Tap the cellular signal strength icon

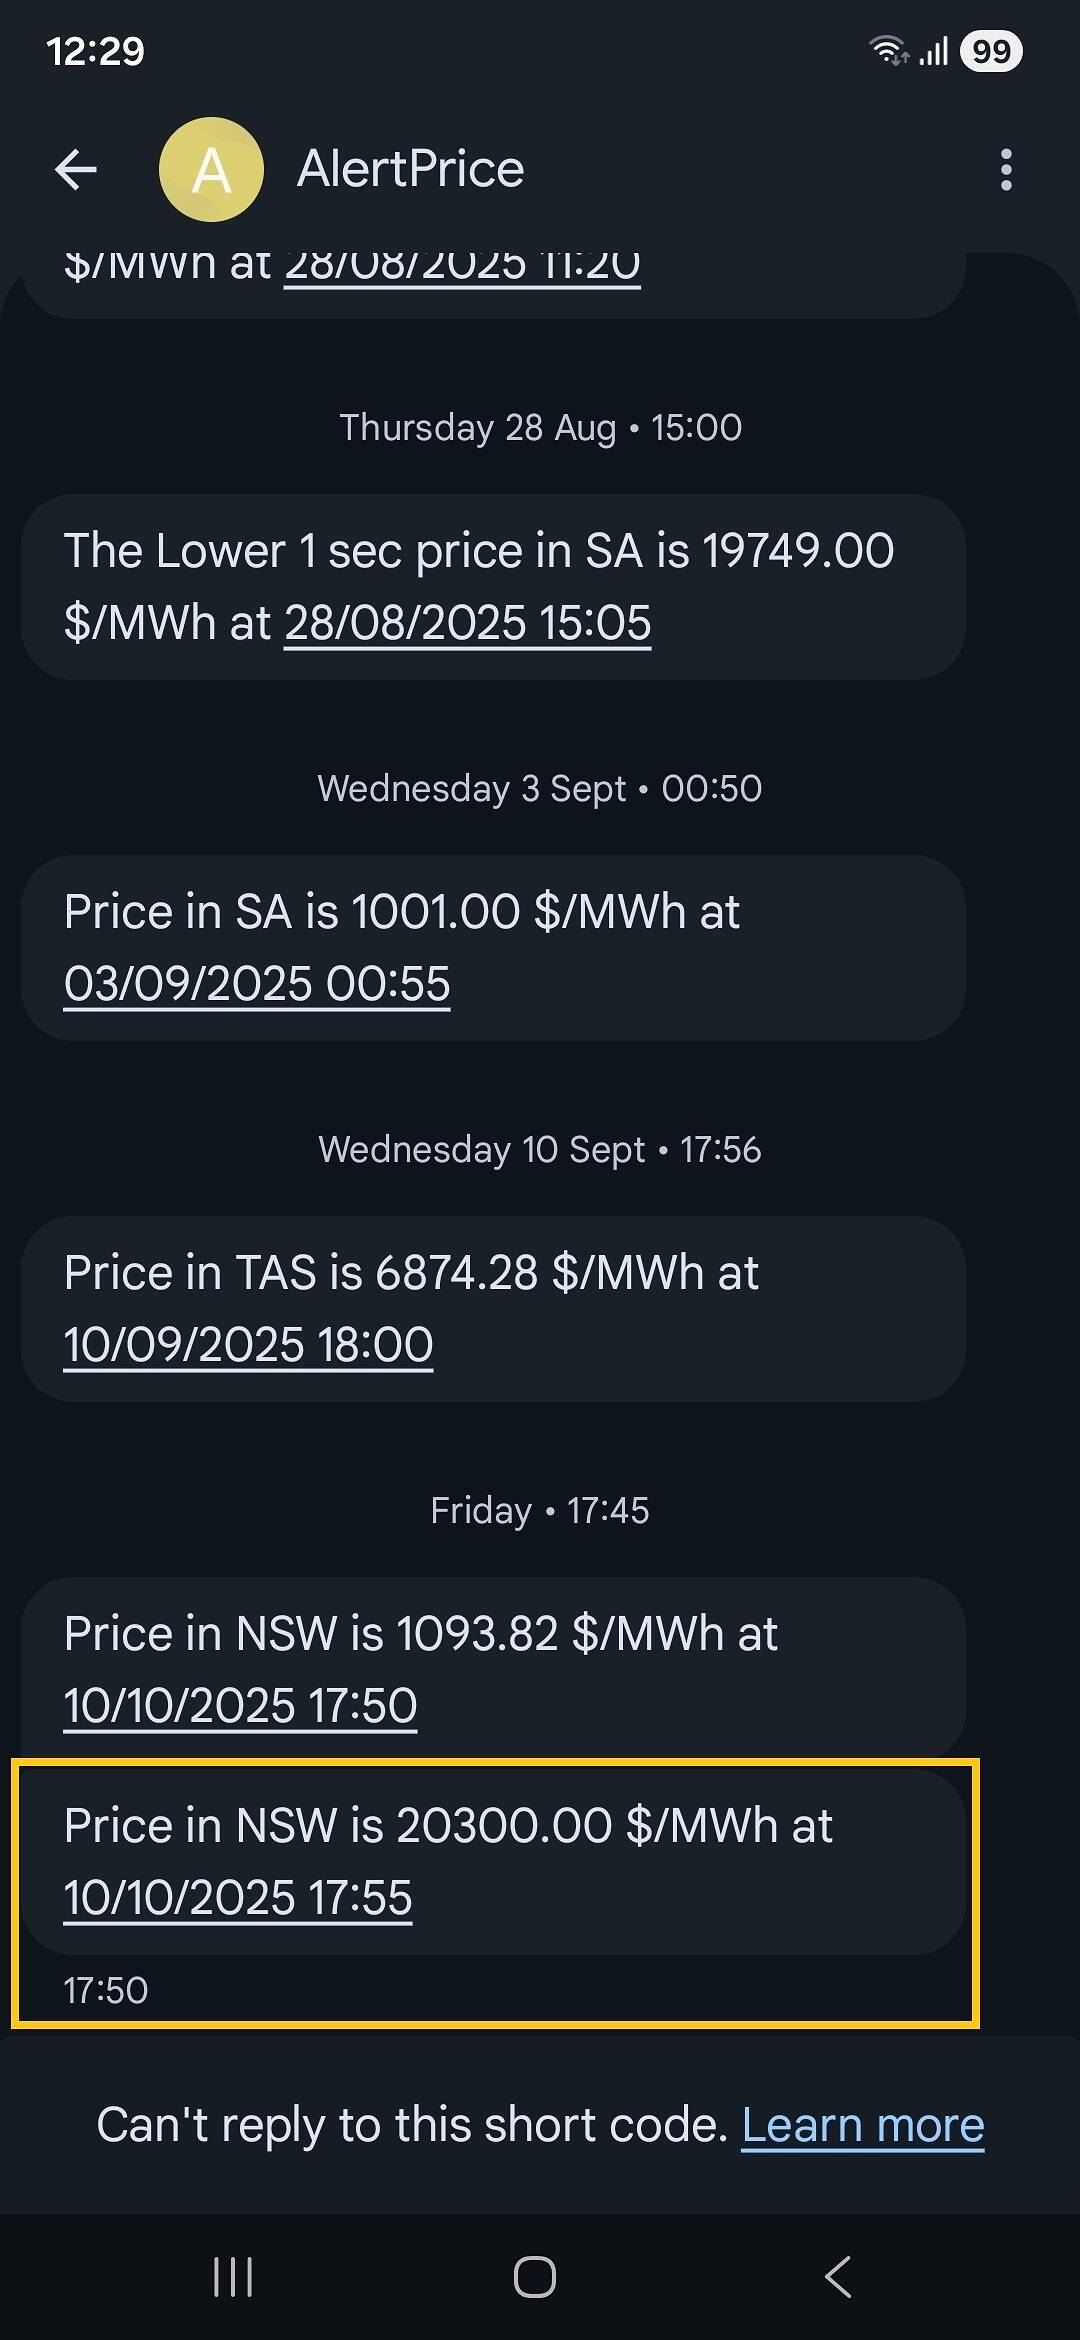point(934,51)
